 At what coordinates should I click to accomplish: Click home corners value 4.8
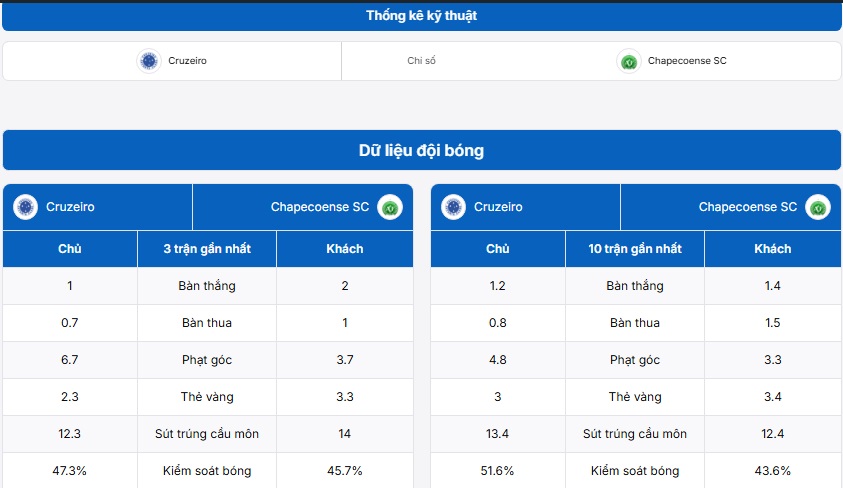click(498, 360)
